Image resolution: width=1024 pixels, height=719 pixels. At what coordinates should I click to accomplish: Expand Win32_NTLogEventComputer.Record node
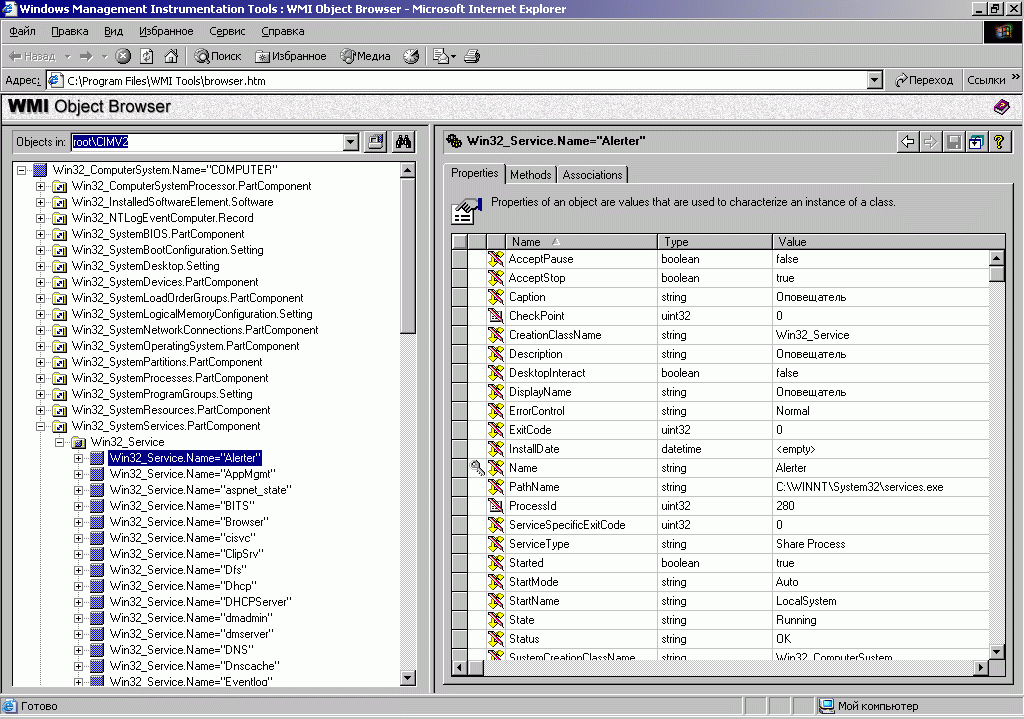(40, 218)
